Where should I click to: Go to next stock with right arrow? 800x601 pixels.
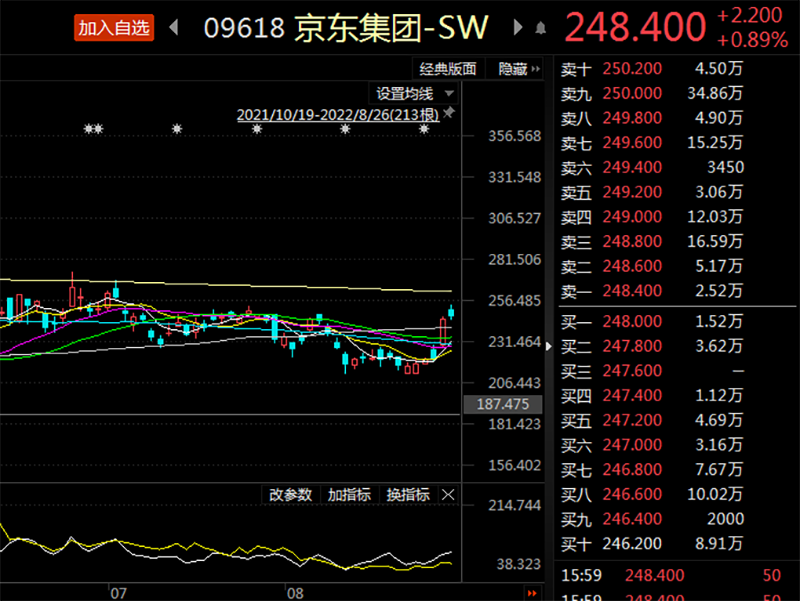point(517,28)
